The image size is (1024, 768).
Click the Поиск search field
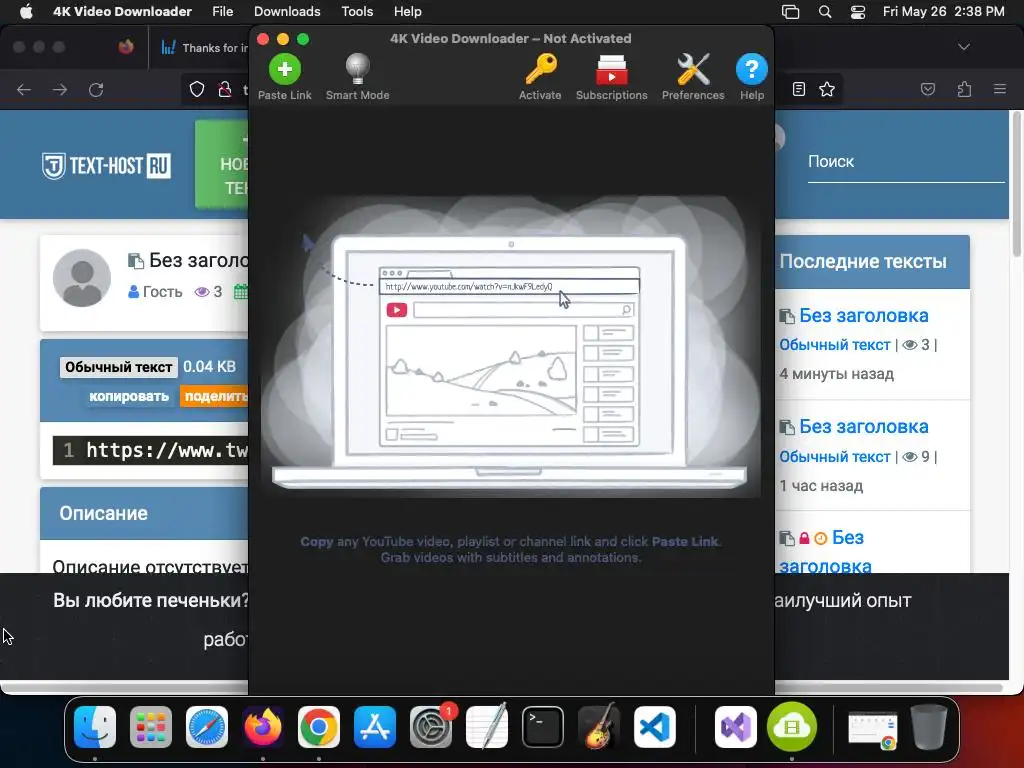click(x=906, y=162)
